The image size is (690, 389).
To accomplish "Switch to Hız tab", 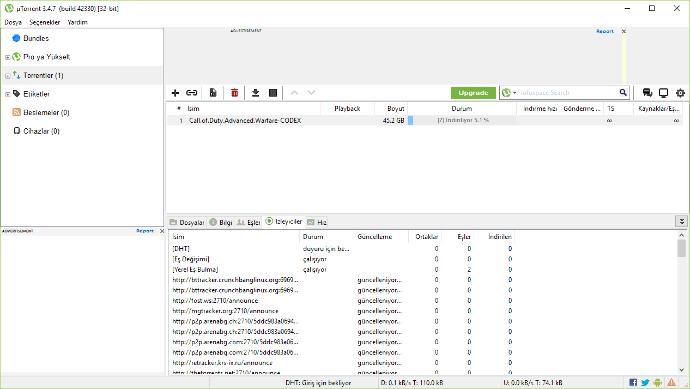I will point(317,222).
